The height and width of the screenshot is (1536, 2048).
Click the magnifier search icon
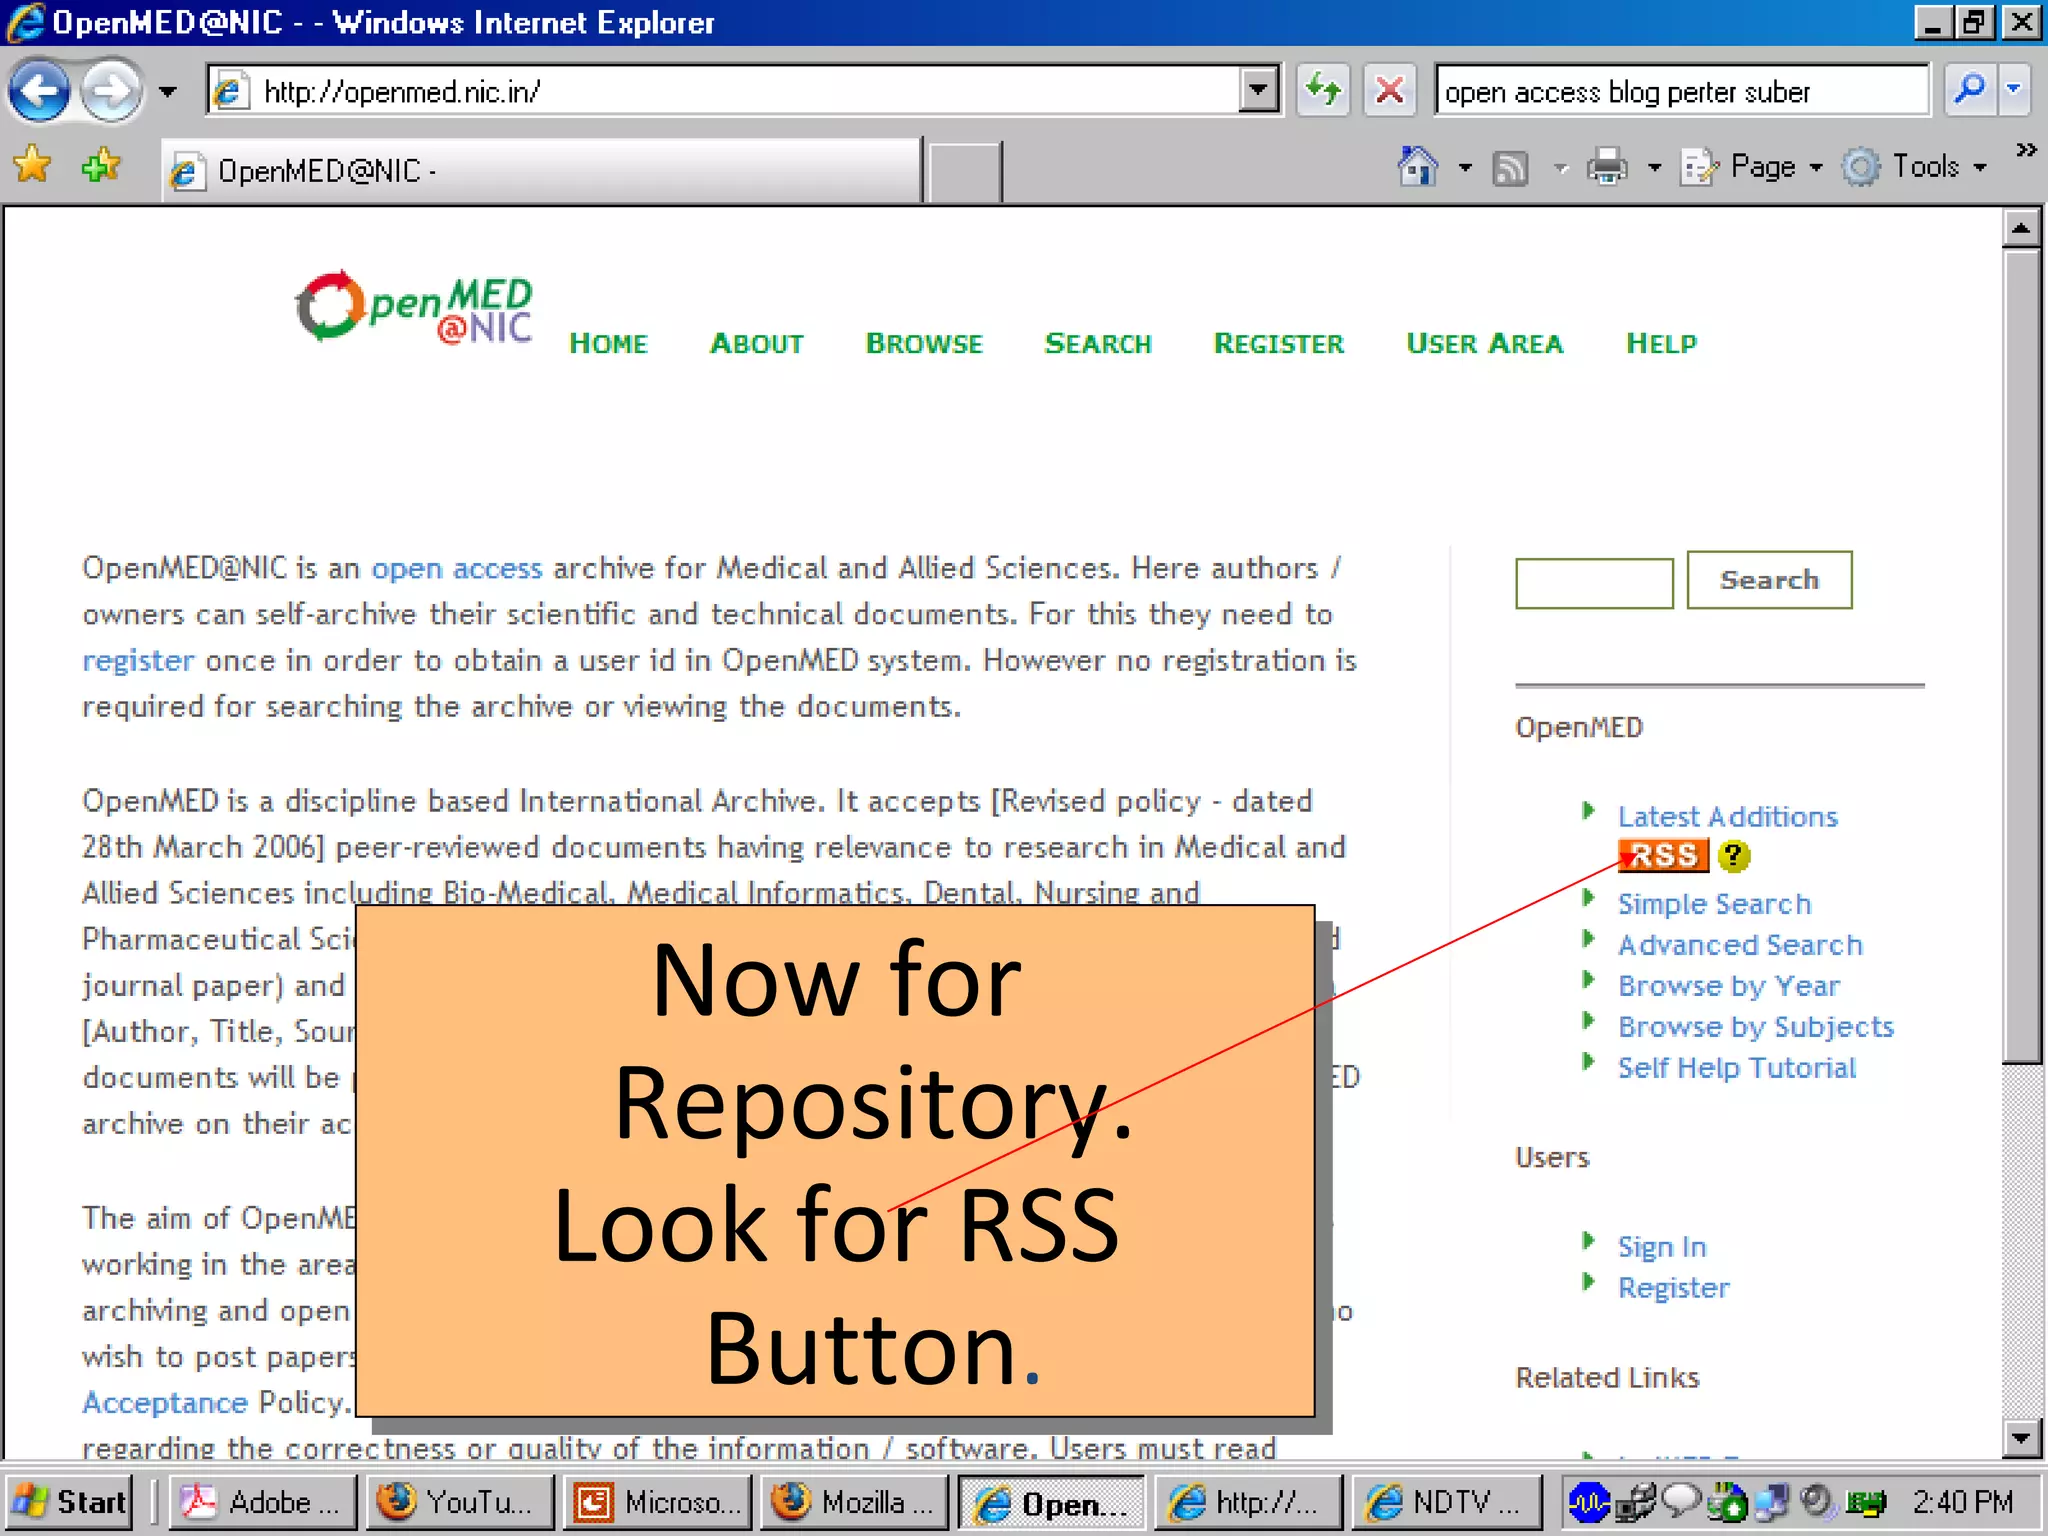click(x=1968, y=91)
